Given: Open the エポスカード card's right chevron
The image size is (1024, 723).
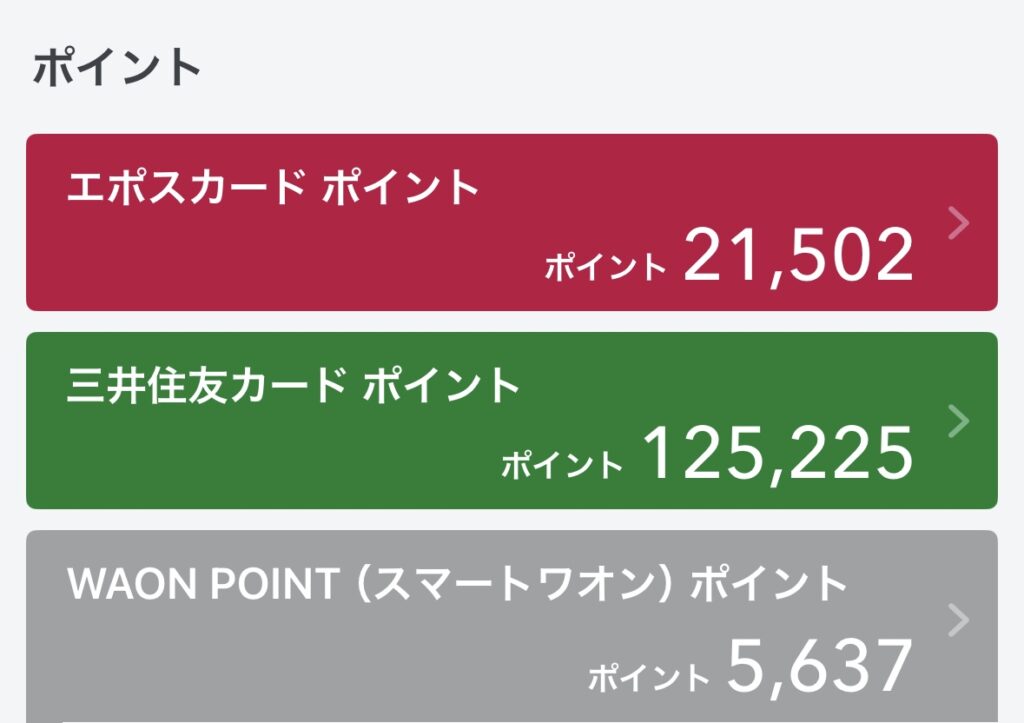Looking at the screenshot, I should point(958,223).
